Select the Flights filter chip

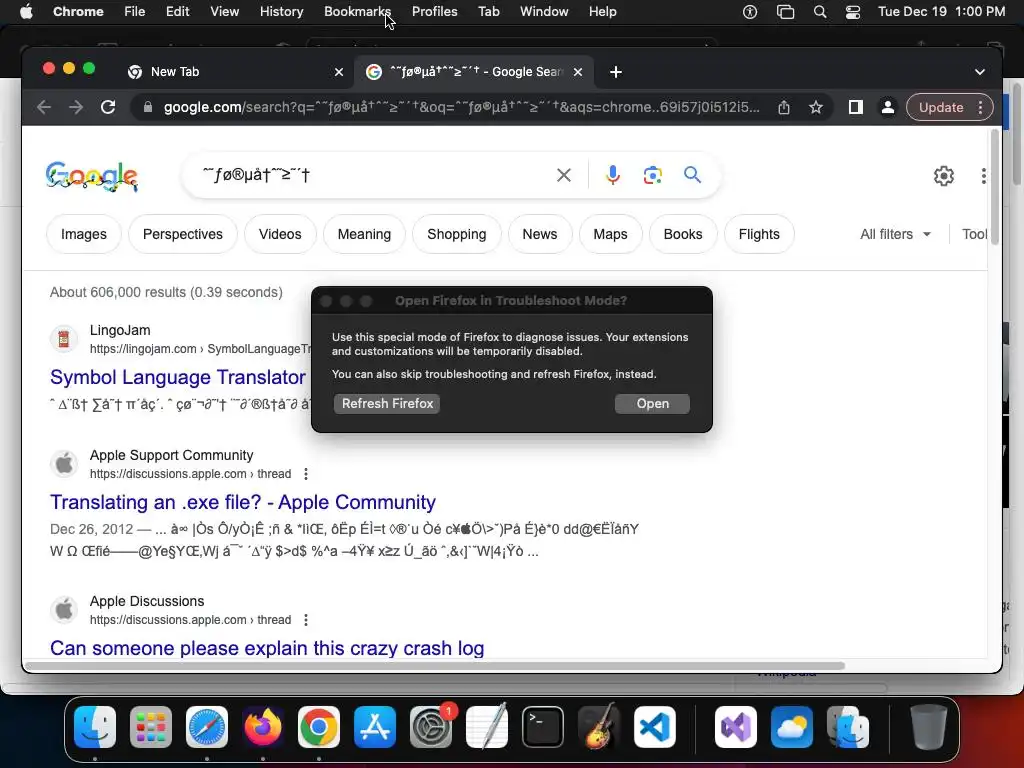759,234
